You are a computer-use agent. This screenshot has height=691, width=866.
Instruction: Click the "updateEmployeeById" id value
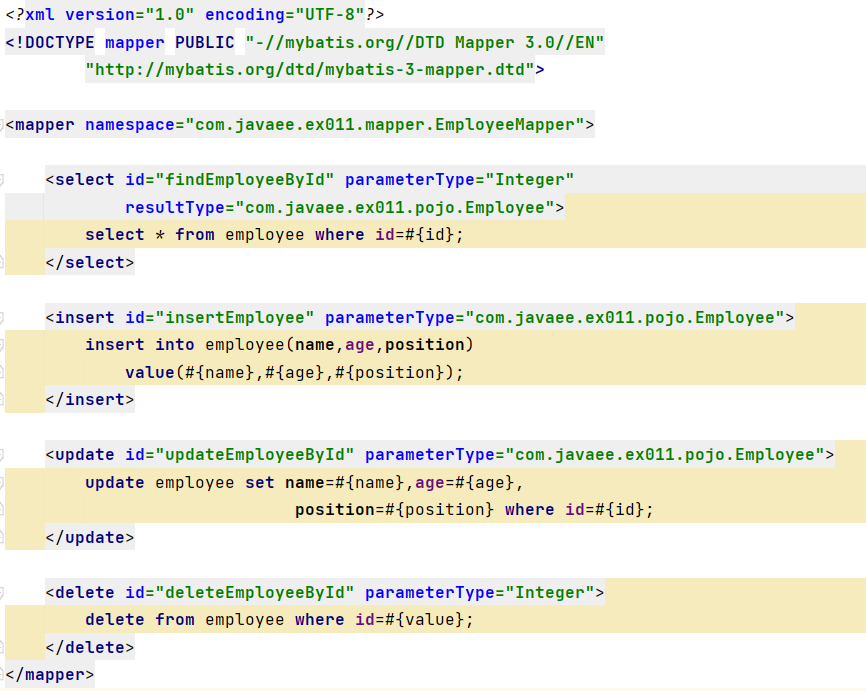coord(255,455)
